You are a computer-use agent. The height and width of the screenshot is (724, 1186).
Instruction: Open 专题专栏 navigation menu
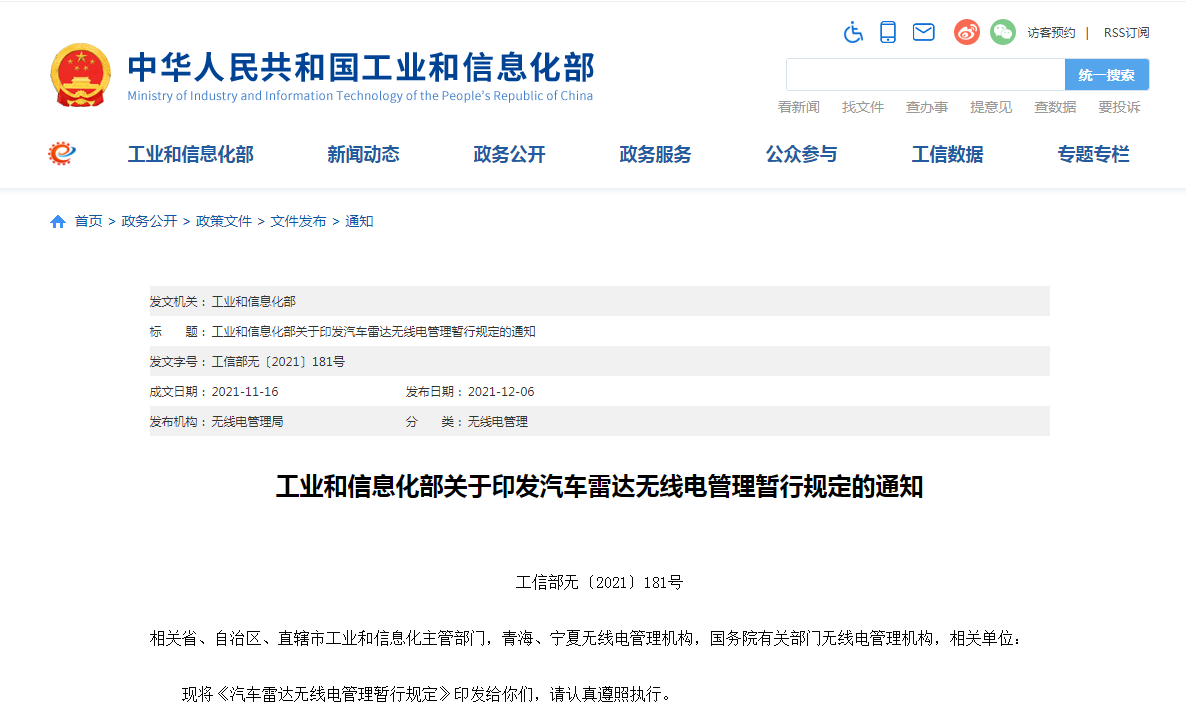coord(1093,154)
